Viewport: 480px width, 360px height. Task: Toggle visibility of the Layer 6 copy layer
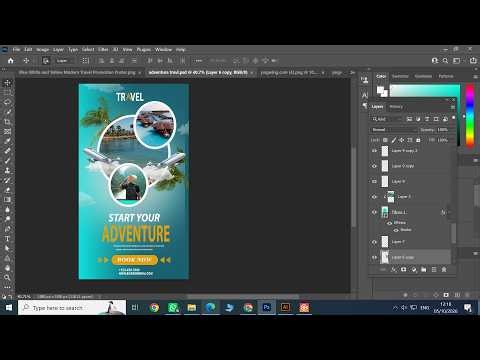[374, 257]
